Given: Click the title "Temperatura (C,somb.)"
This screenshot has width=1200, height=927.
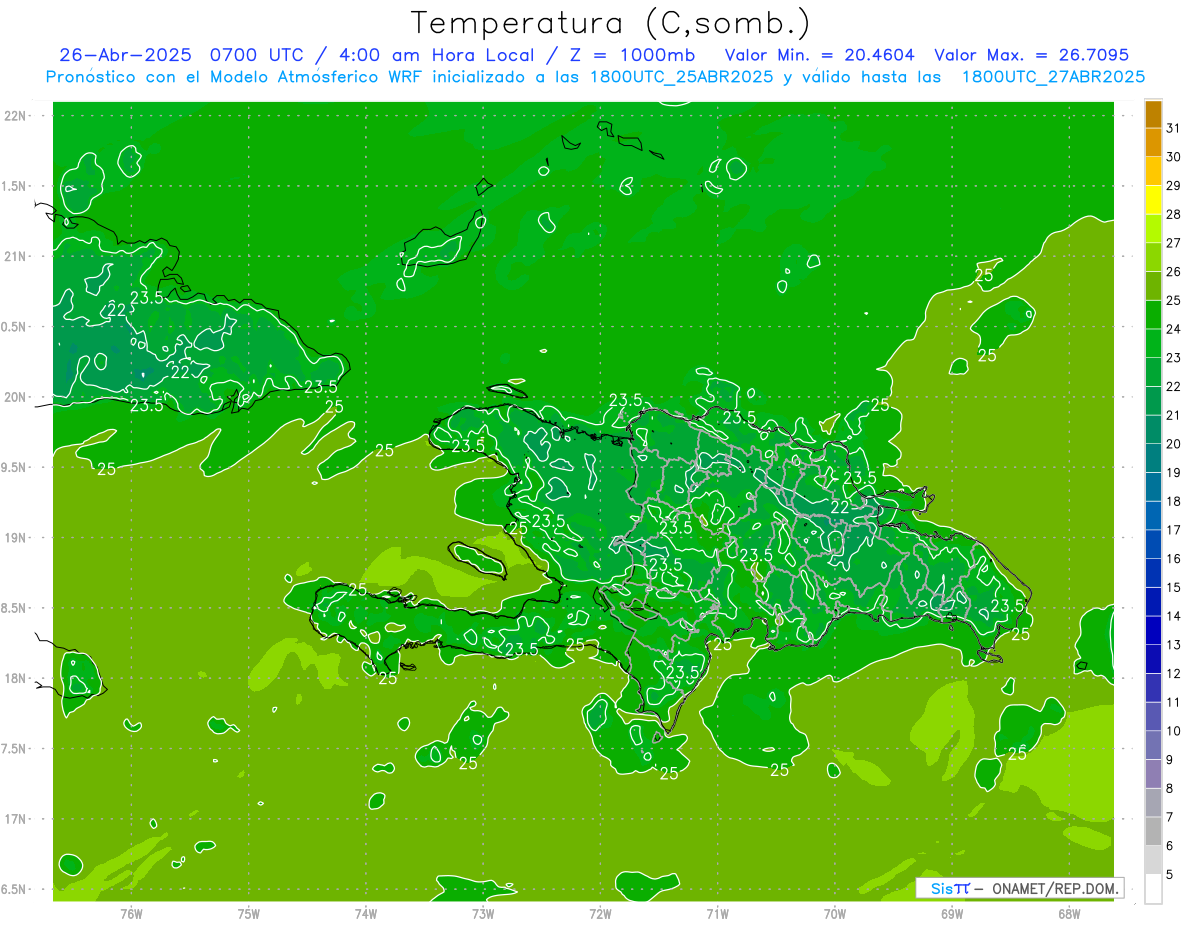Looking at the screenshot, I should click(610, 24).
